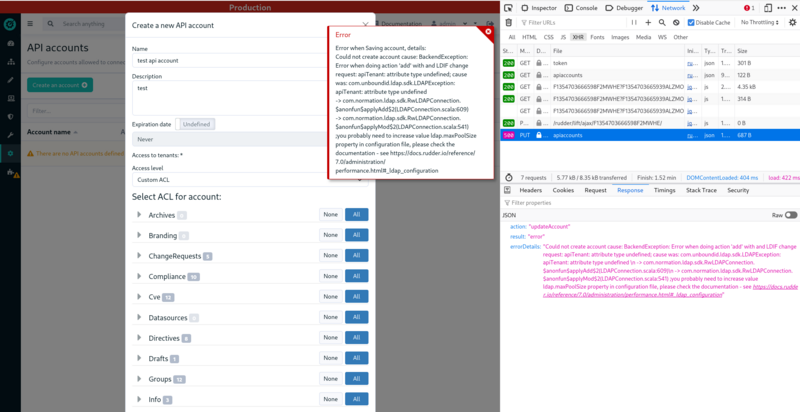Click the stopwatch performance analysis icon
Screen dimensions: 800x412
tap(509, 177)
